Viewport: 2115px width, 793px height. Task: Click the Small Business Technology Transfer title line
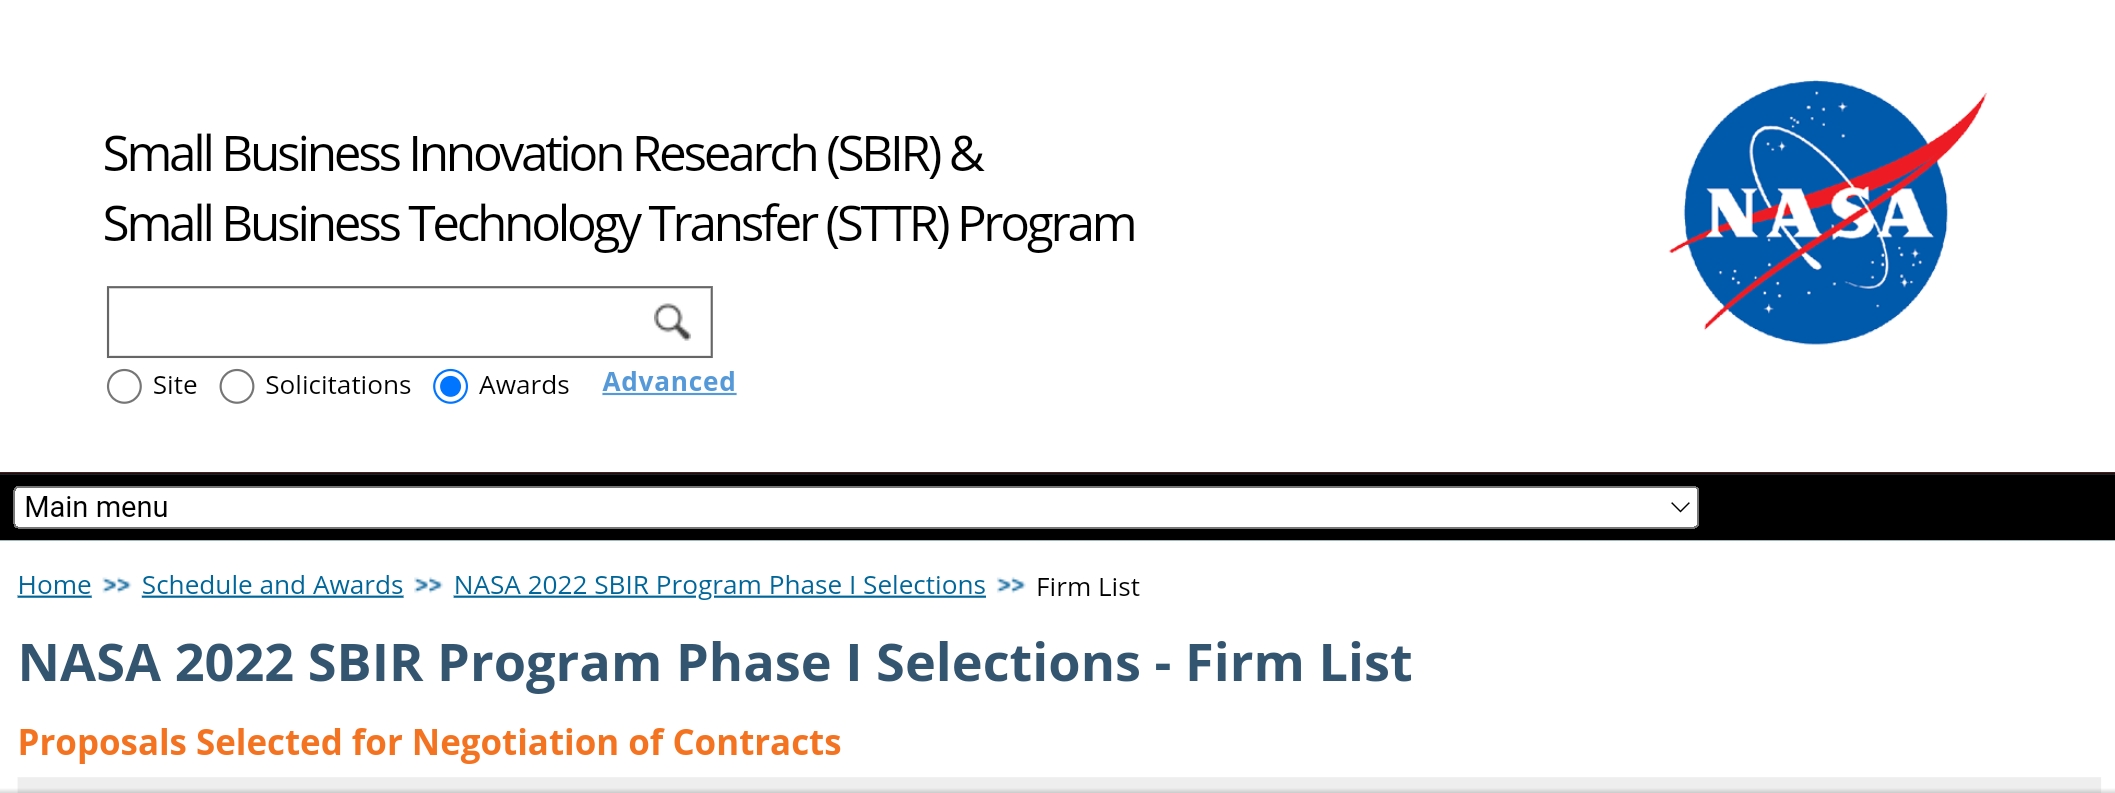click(x=618, y=224)
